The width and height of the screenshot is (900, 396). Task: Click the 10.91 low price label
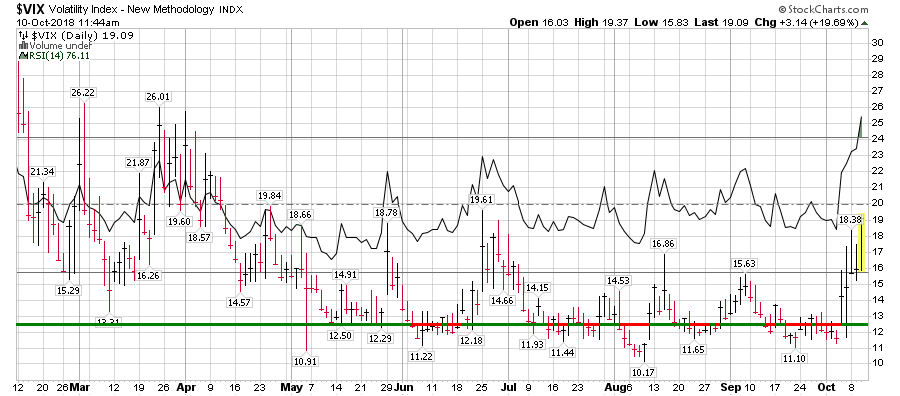[x=305, y=362]
